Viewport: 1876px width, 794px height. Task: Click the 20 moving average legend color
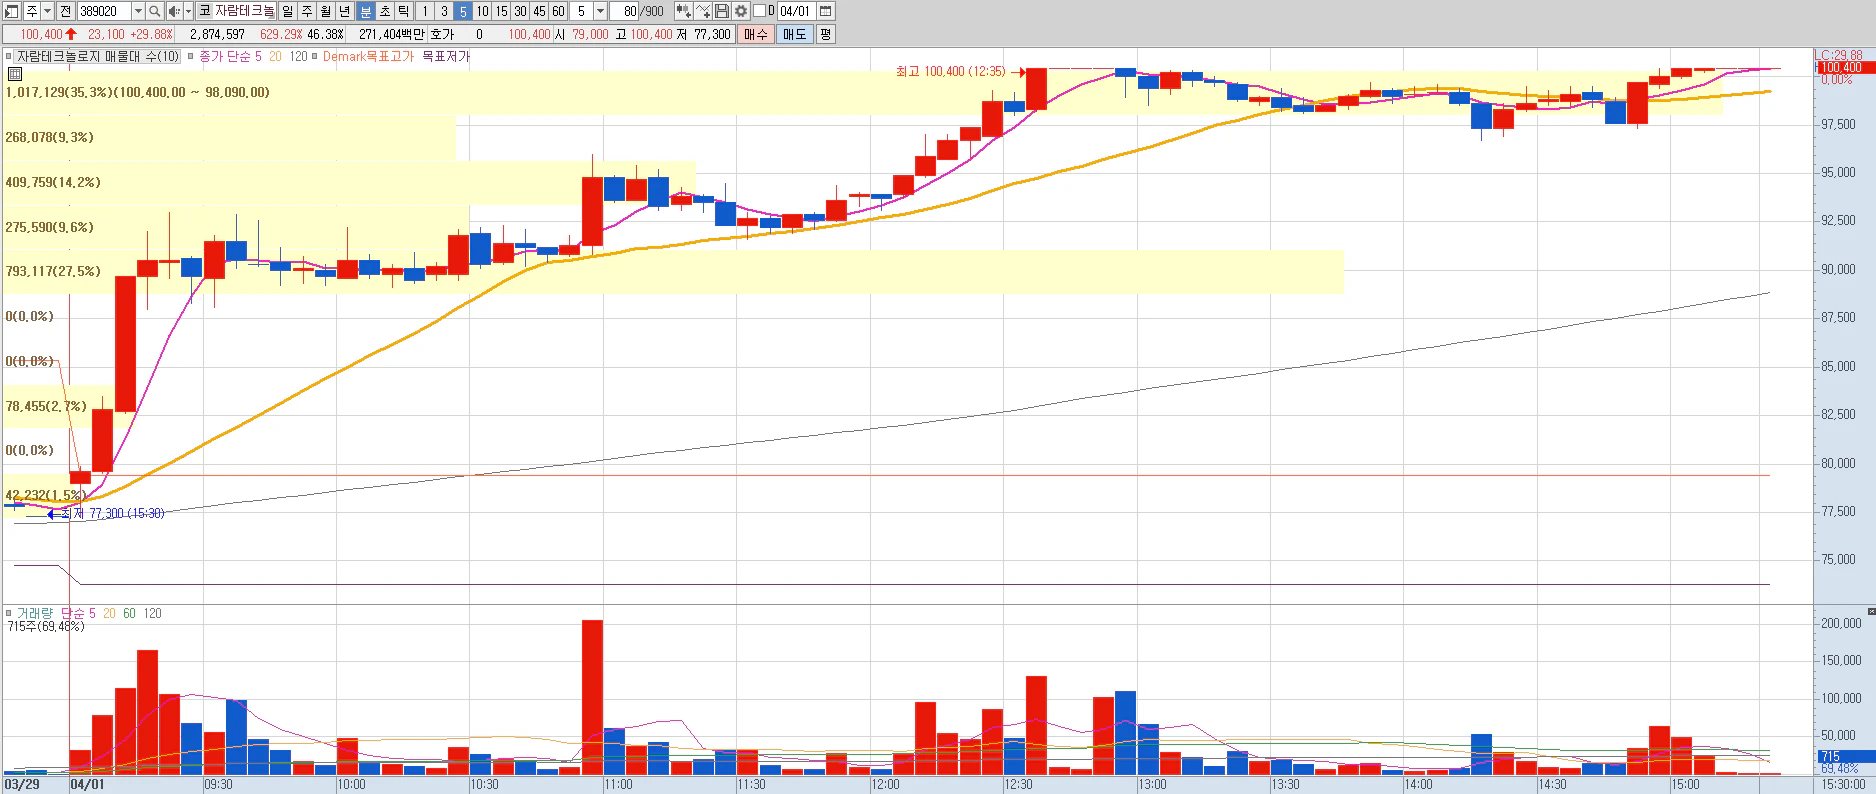[x=276, y=56]
